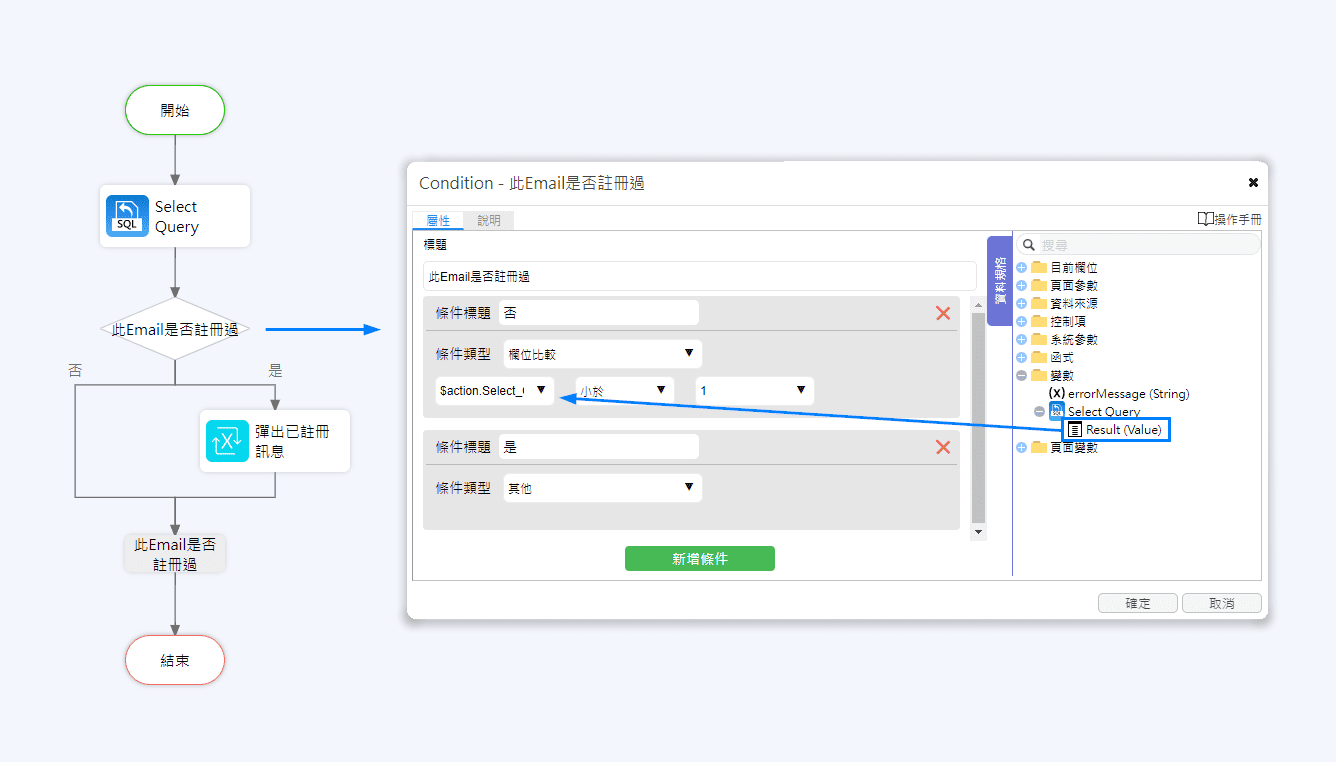Click the errorMessage variable (x) icon

[1057, 394]
